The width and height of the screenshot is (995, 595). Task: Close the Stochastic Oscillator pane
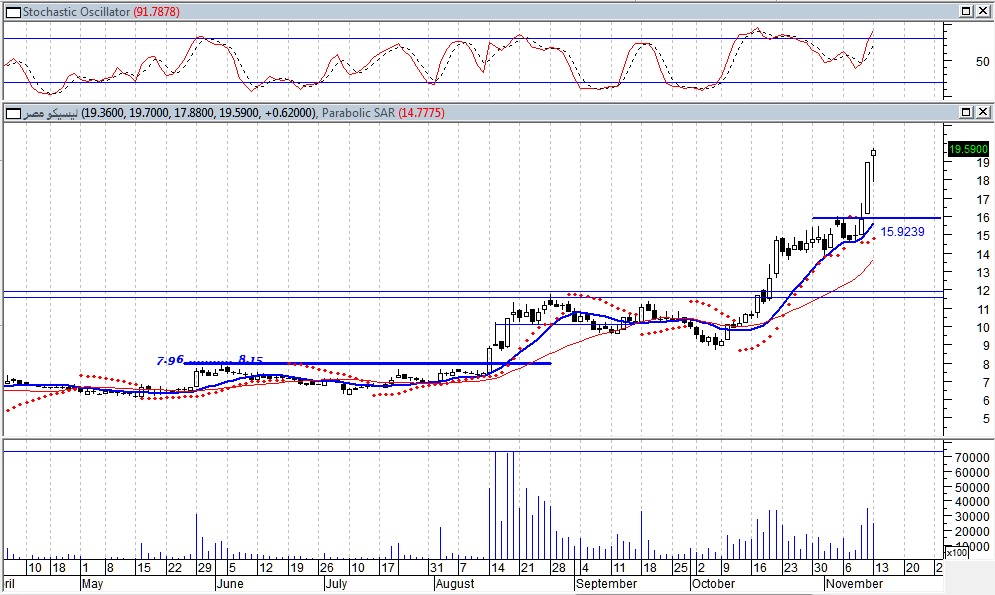(x=983, y=11)
